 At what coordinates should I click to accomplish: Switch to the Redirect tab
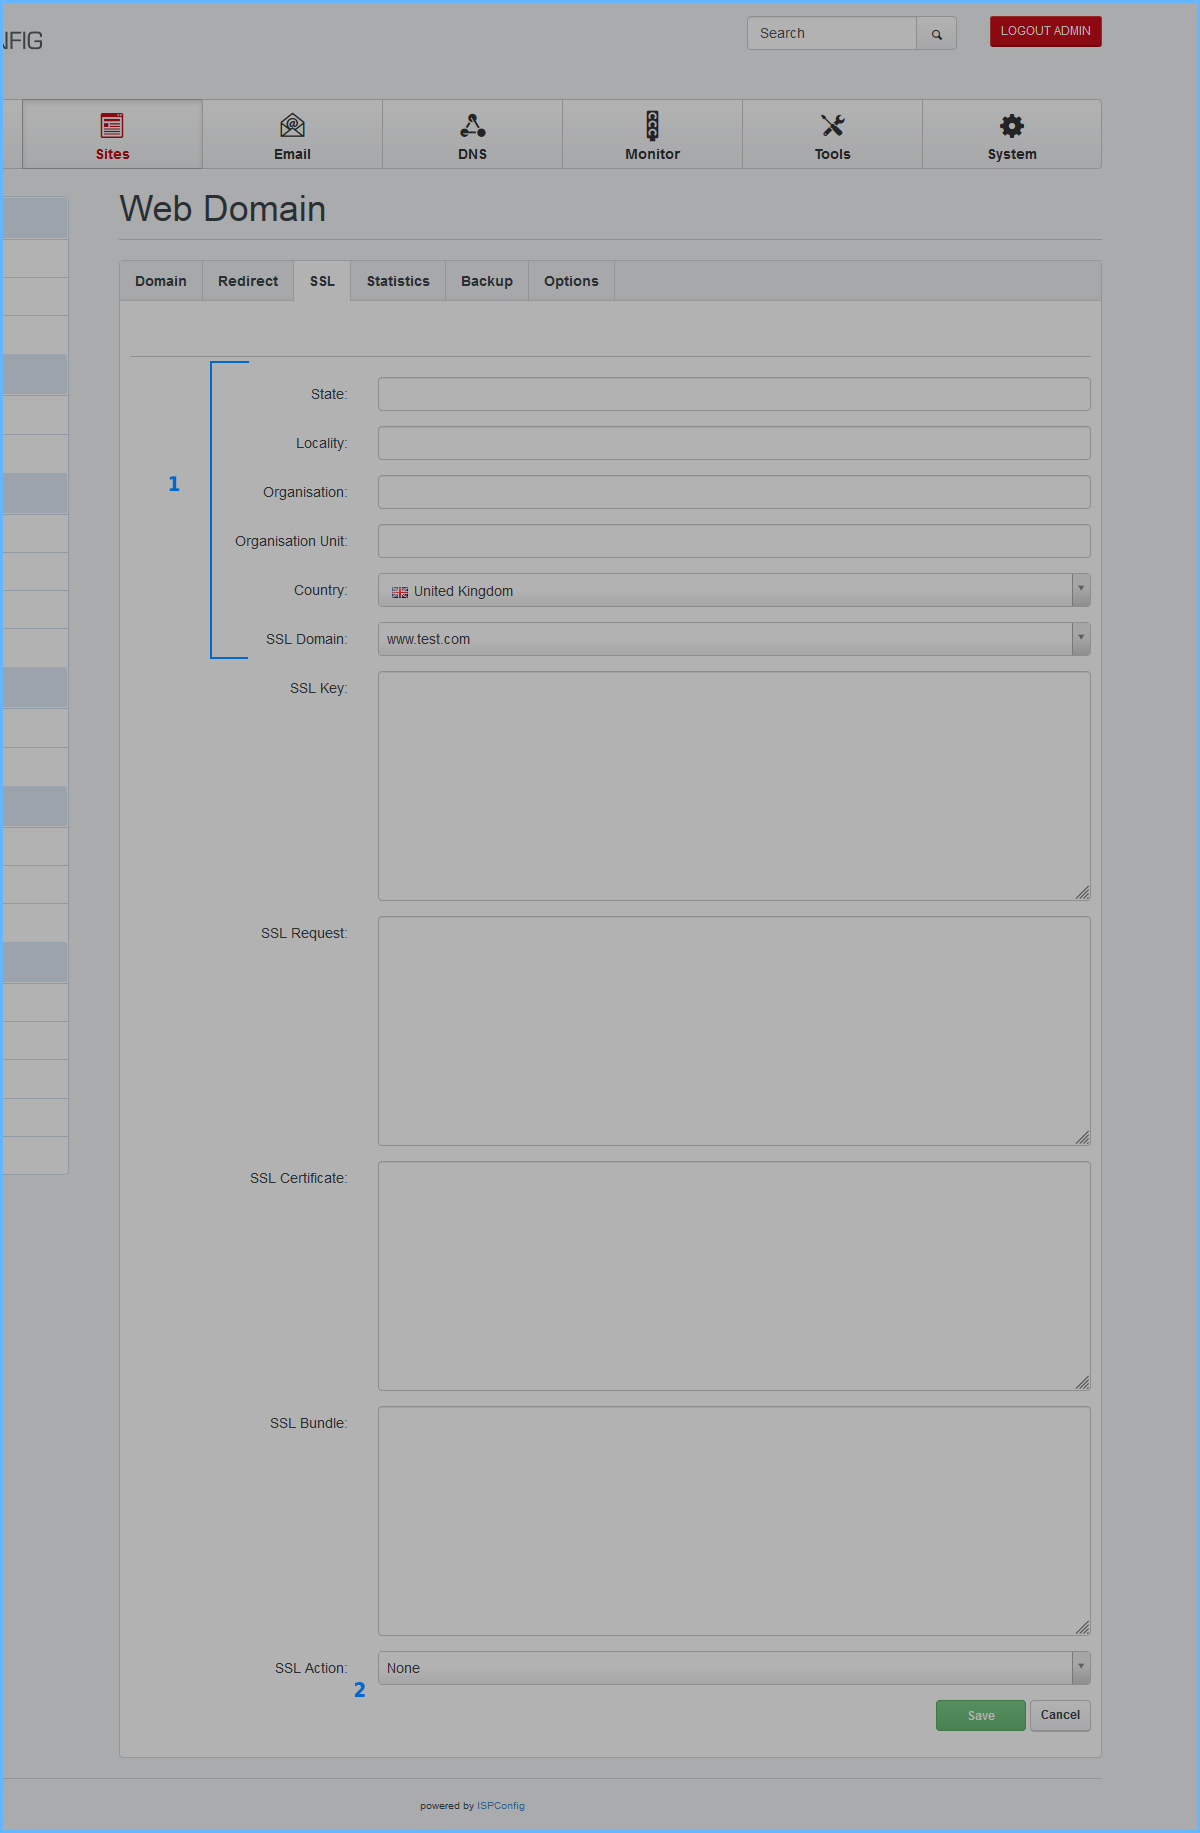pyautogui.click(x=248, y=281)
